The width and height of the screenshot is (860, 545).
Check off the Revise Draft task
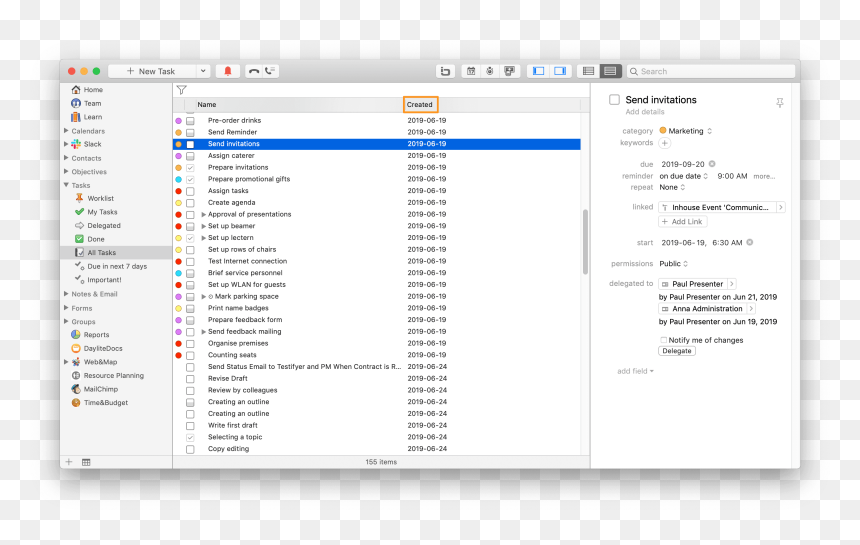click(x=190, y=379)
